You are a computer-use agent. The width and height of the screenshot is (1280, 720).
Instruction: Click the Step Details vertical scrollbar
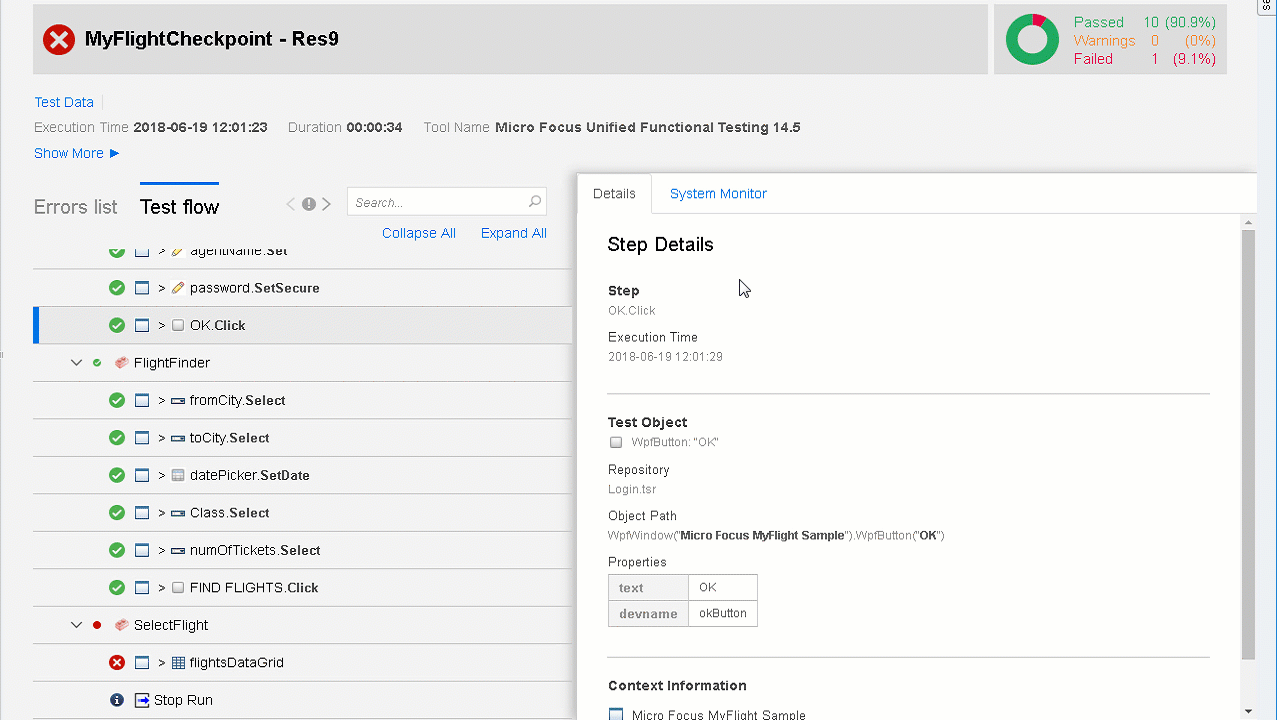click(1247, 440)
